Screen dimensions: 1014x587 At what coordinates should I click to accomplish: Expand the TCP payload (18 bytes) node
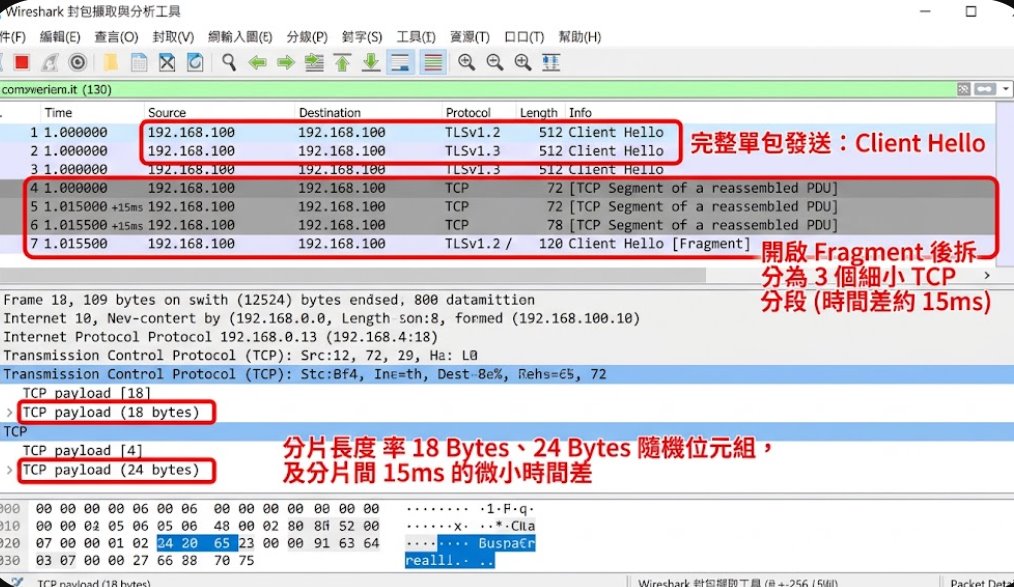point(9,412)
